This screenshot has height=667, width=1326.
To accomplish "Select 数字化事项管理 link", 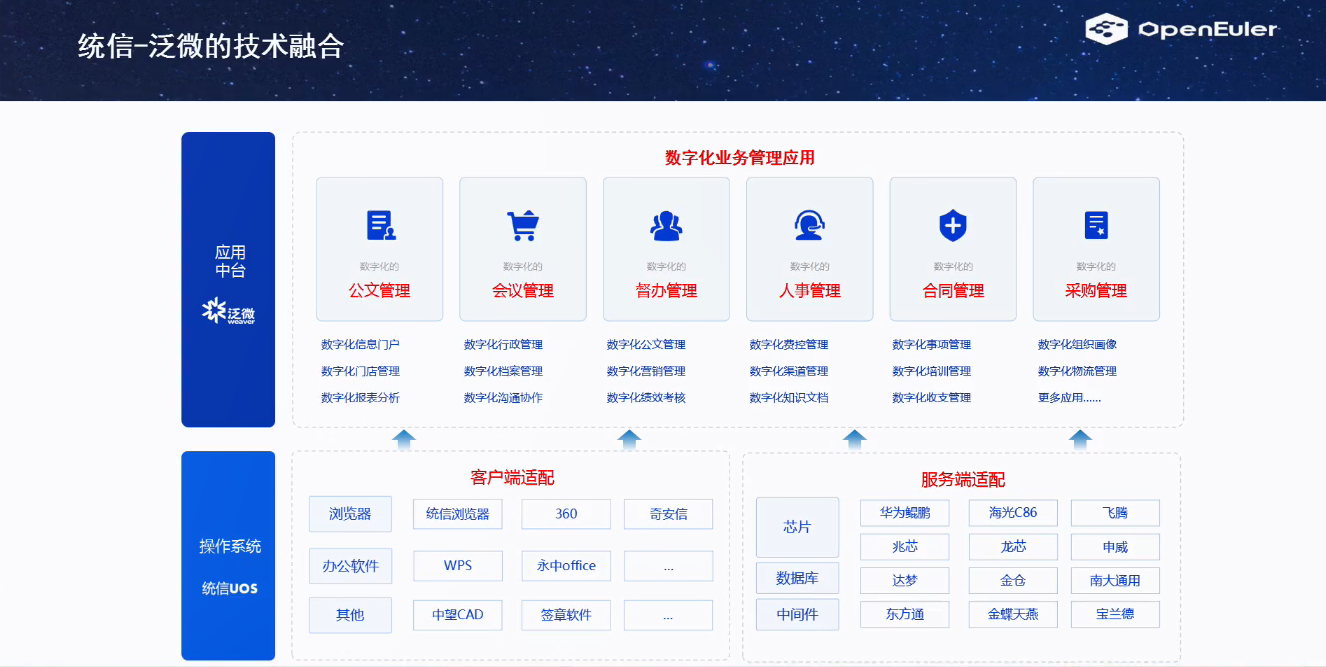I will coord(932,345).
